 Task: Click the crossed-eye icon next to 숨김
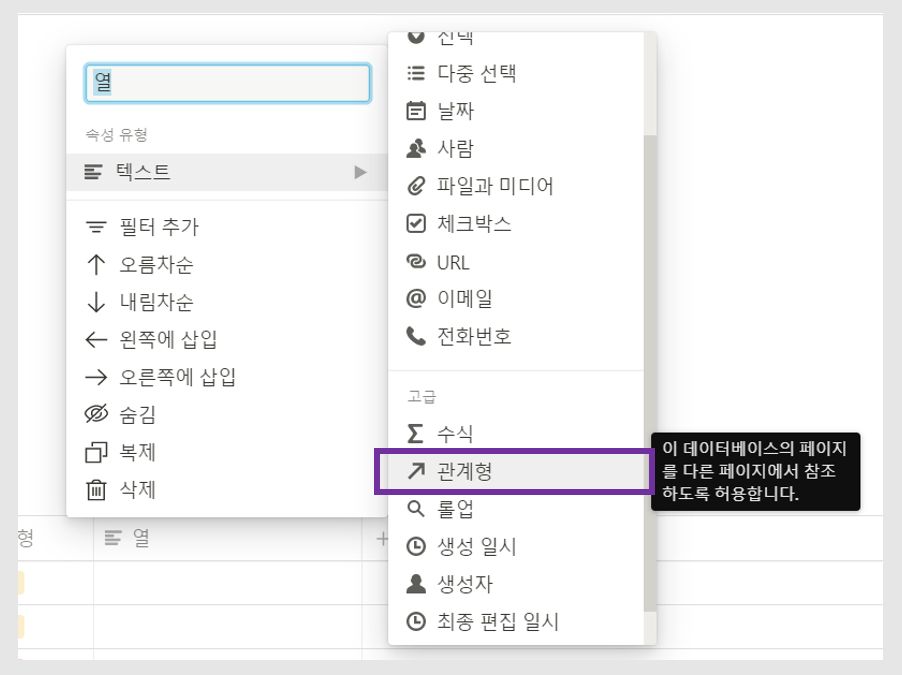[96, 414]
